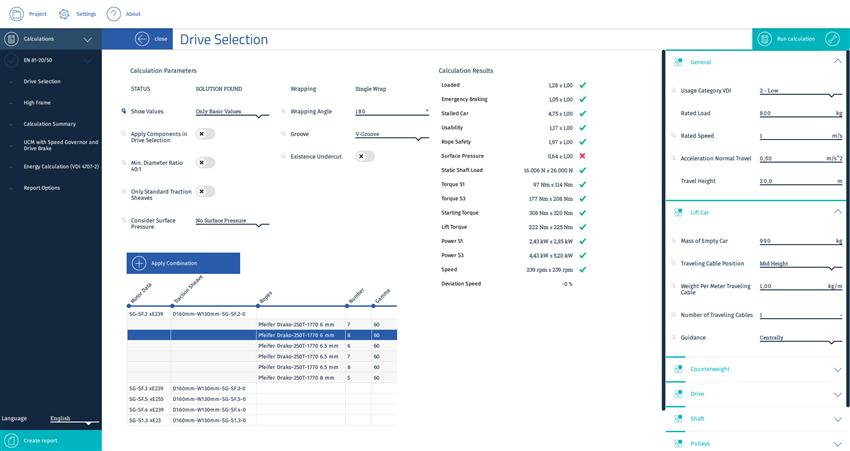Open the Usage Category VDI dropdown
The width and height of the screenshot is (850, 451).
pyautogui.click(x=799, y=90)
